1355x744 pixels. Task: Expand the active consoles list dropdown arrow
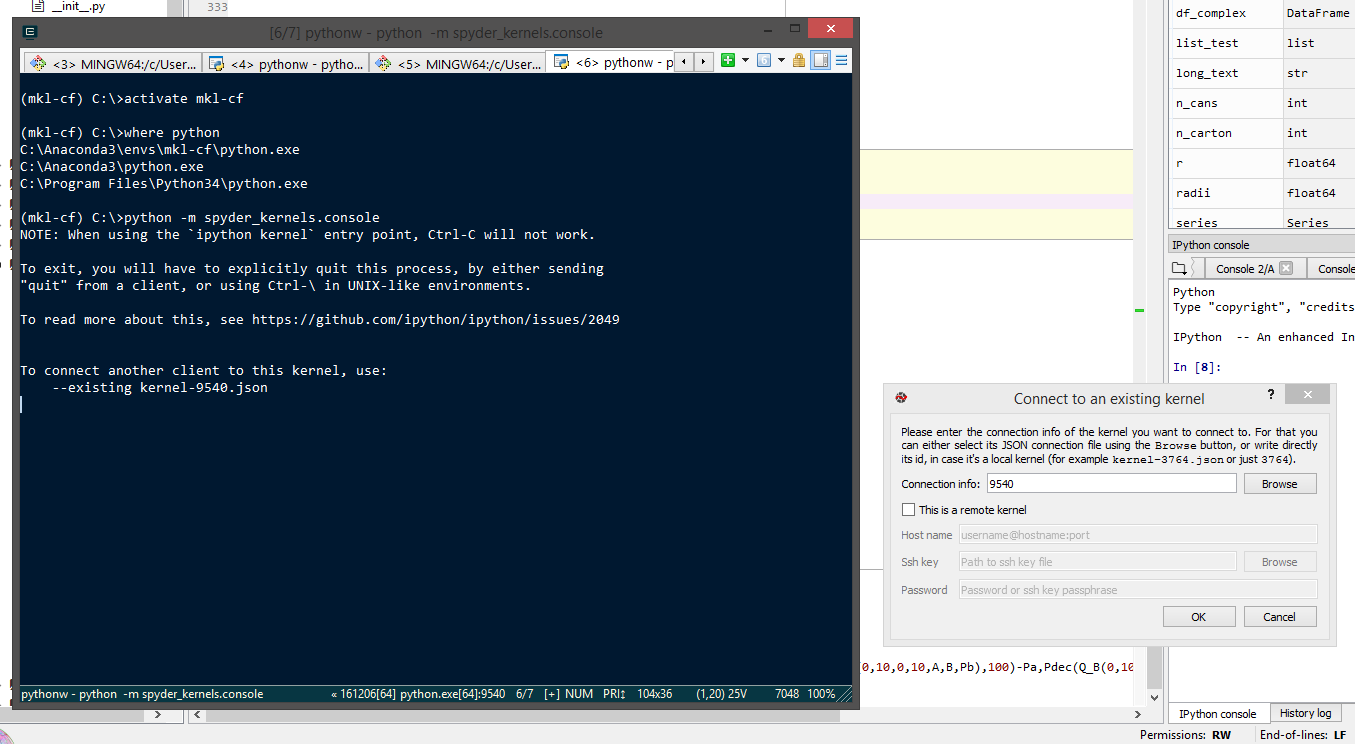(780, 61)
